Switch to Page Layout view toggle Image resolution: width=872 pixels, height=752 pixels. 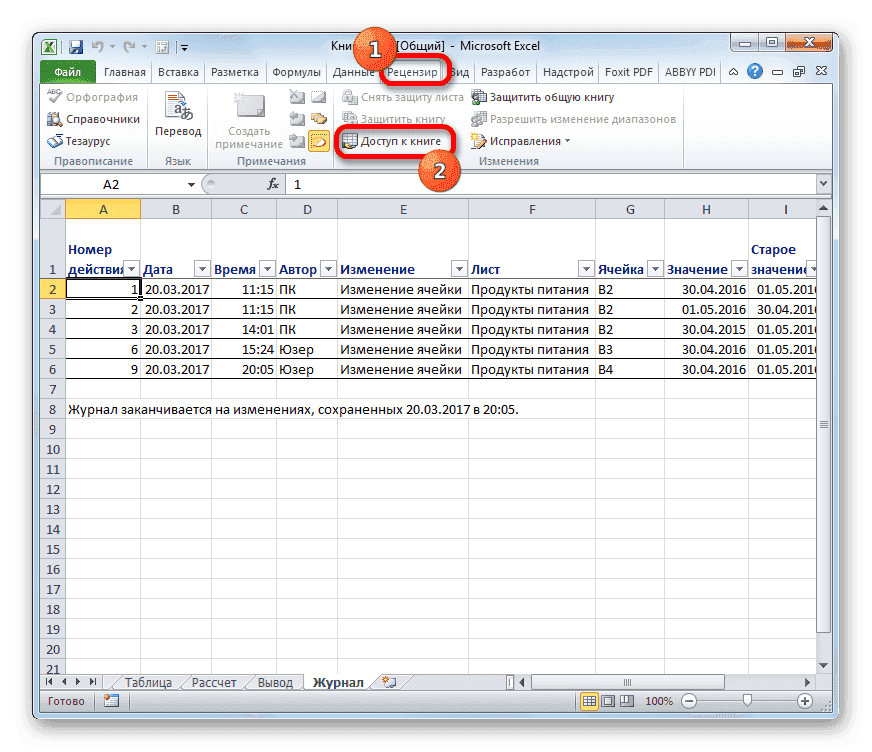point(606,701)
